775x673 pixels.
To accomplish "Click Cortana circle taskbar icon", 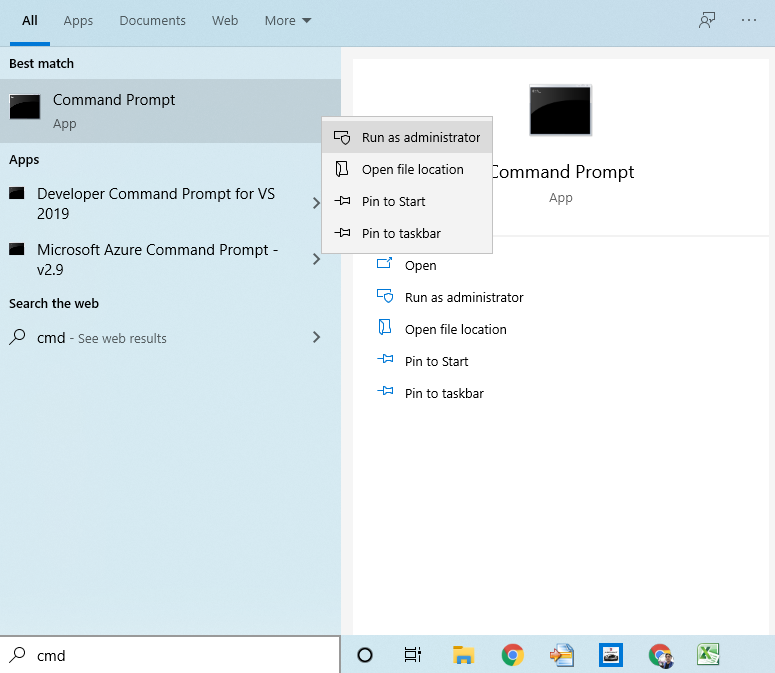I will pos(365,655).
